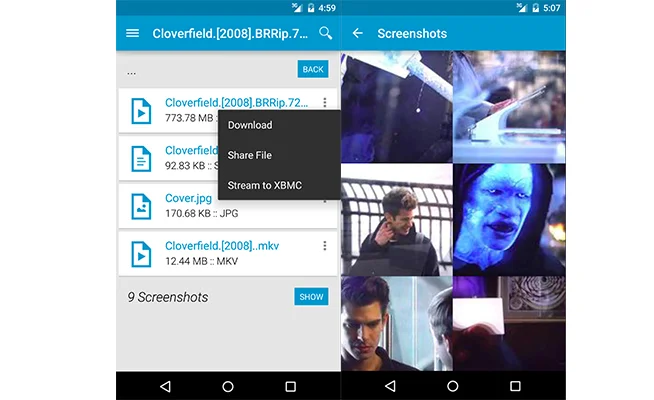
Task: Tap the Cloverfield title in the toolbar
Action: coord(230,33)
